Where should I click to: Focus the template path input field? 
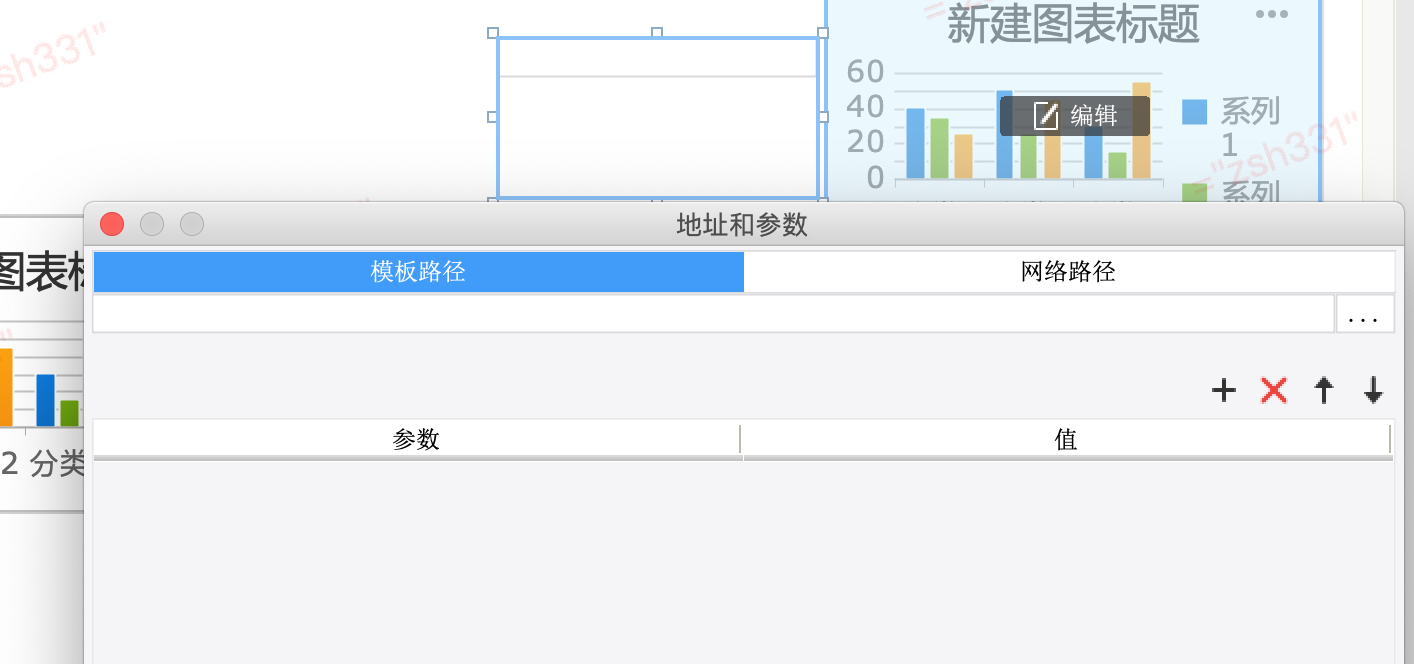pos(713,314)
